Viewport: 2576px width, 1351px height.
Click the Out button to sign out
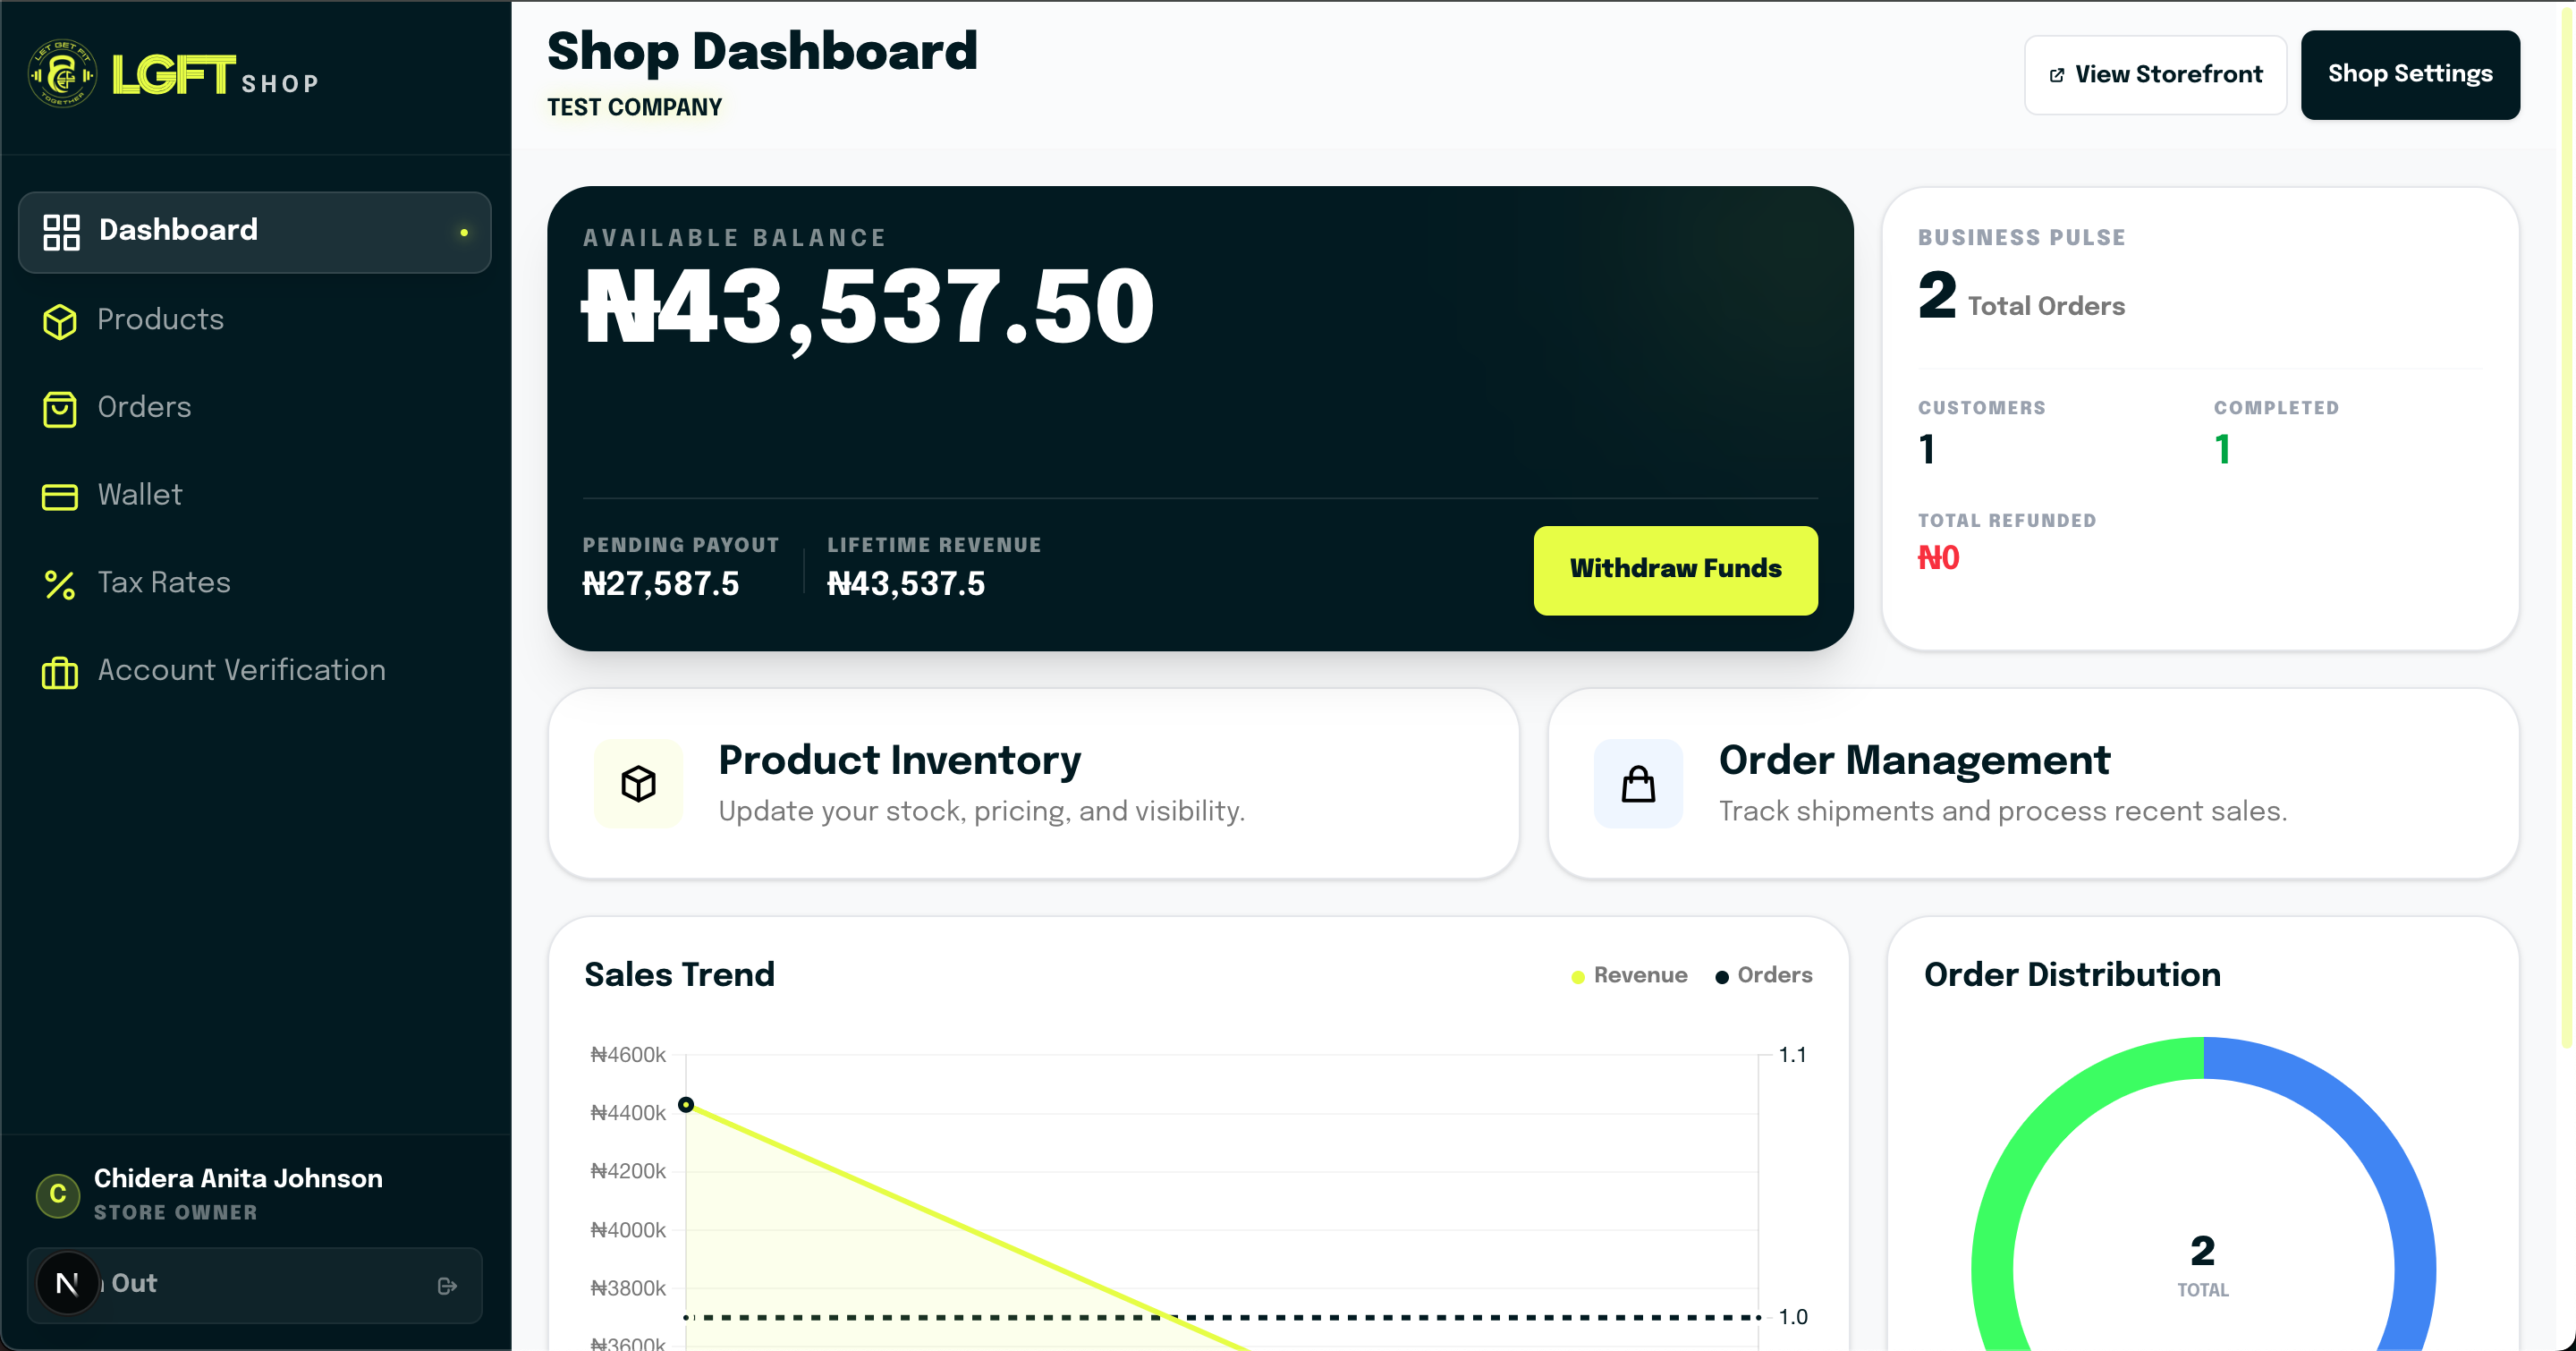click(255, 1284)
